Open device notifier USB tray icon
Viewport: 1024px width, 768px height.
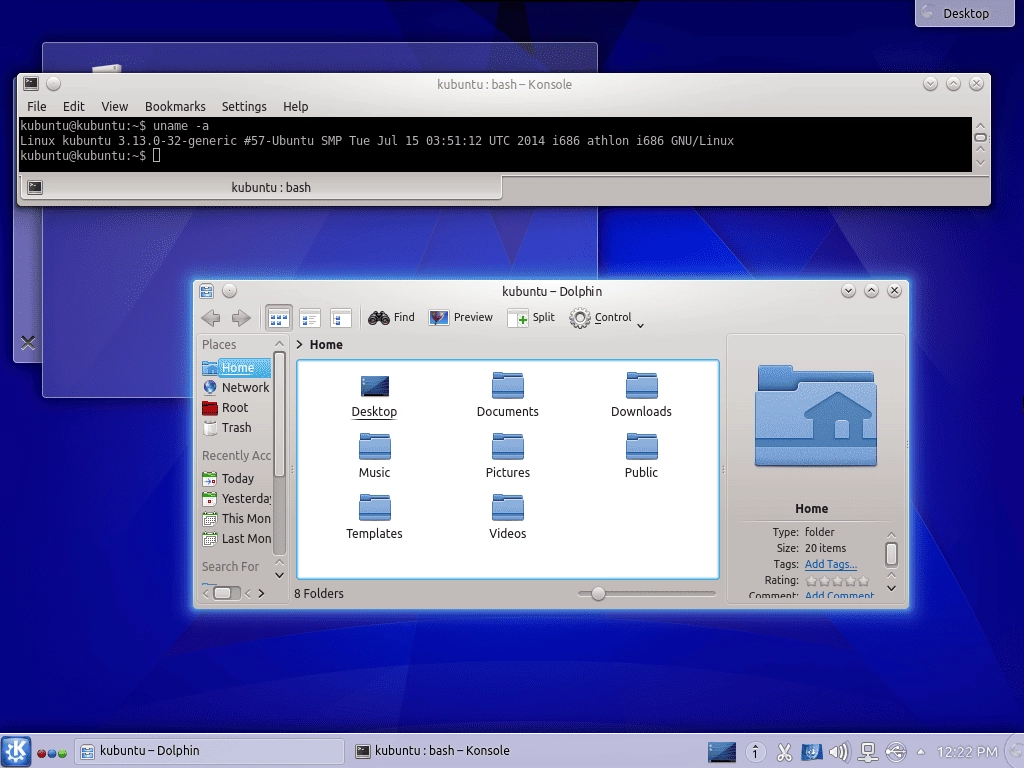point(896,752)
